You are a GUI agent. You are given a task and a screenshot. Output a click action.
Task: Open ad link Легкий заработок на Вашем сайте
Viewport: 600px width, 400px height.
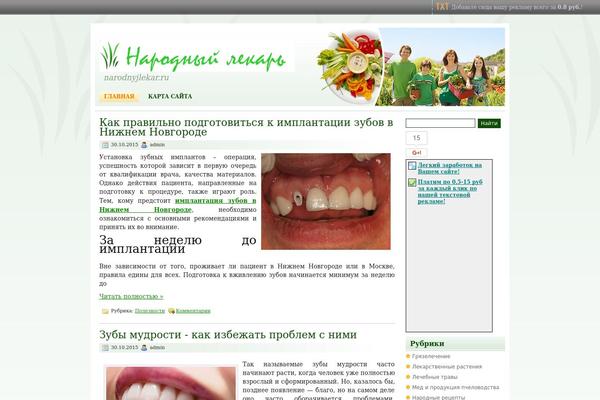tap(450, 168)
